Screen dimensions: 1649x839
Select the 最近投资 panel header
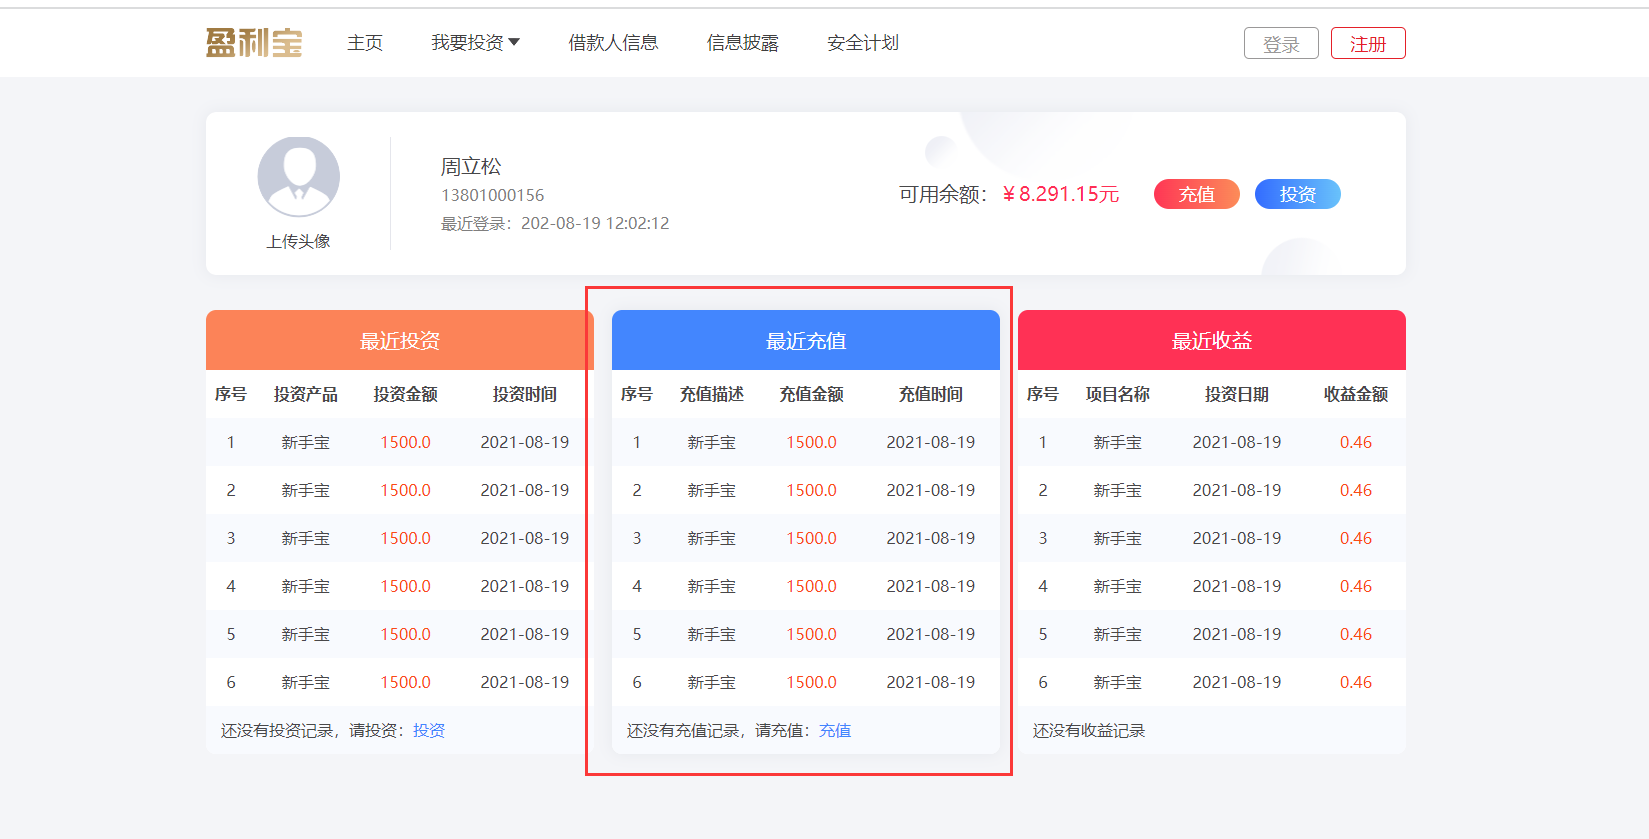pyautogui.click(x=400, y=340)
